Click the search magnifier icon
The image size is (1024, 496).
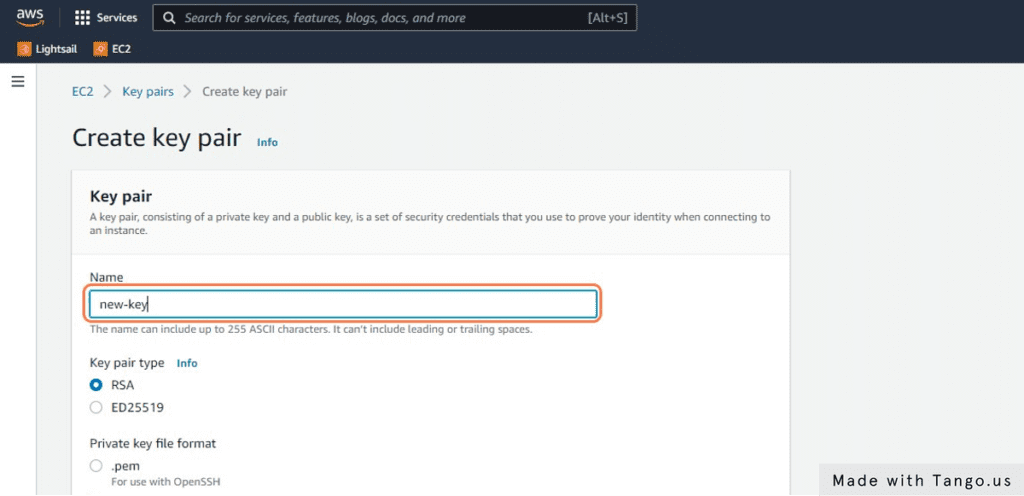(x=169, y=18)
